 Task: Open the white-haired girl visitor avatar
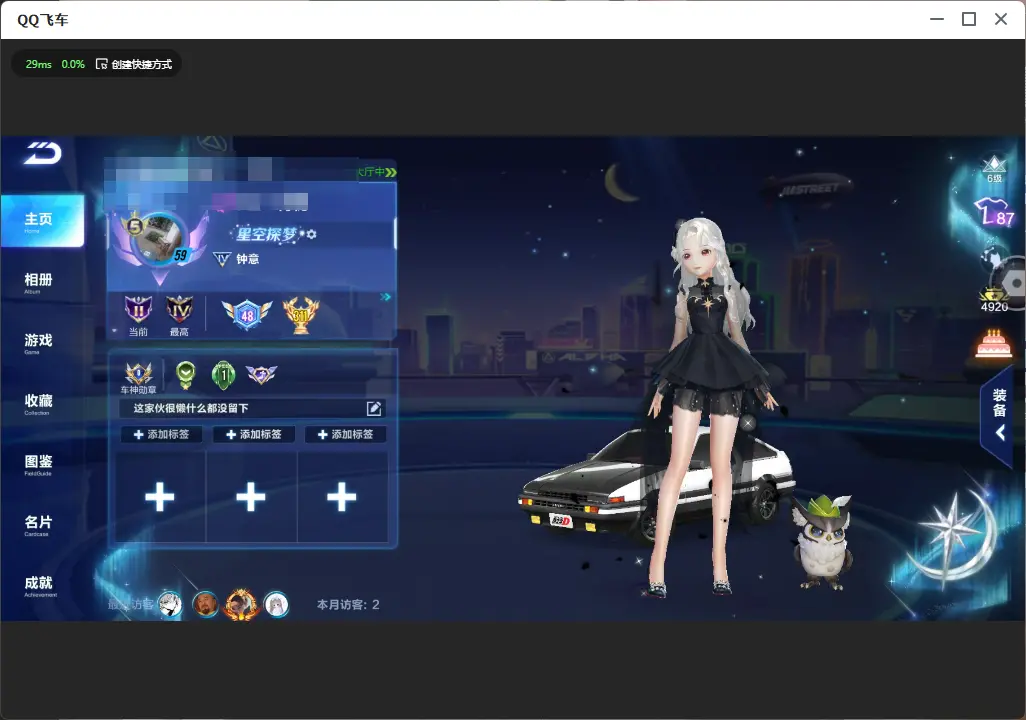coord(276,604)
